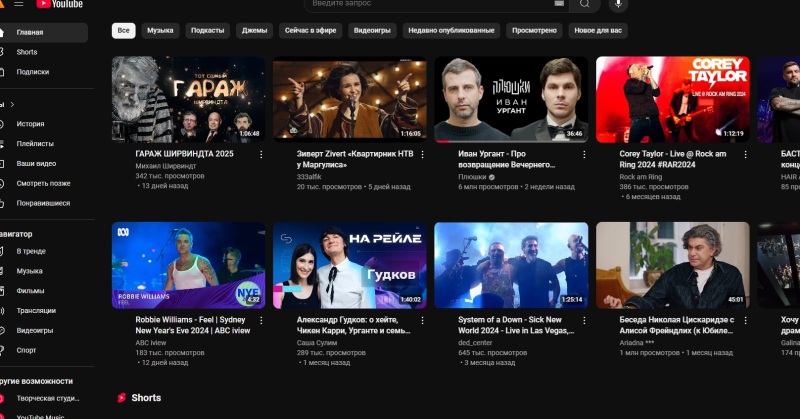The width and height of the screenshot is (800, 419).
Task: Open the hamburger guide menu
Action: click(x=18, y=4)
